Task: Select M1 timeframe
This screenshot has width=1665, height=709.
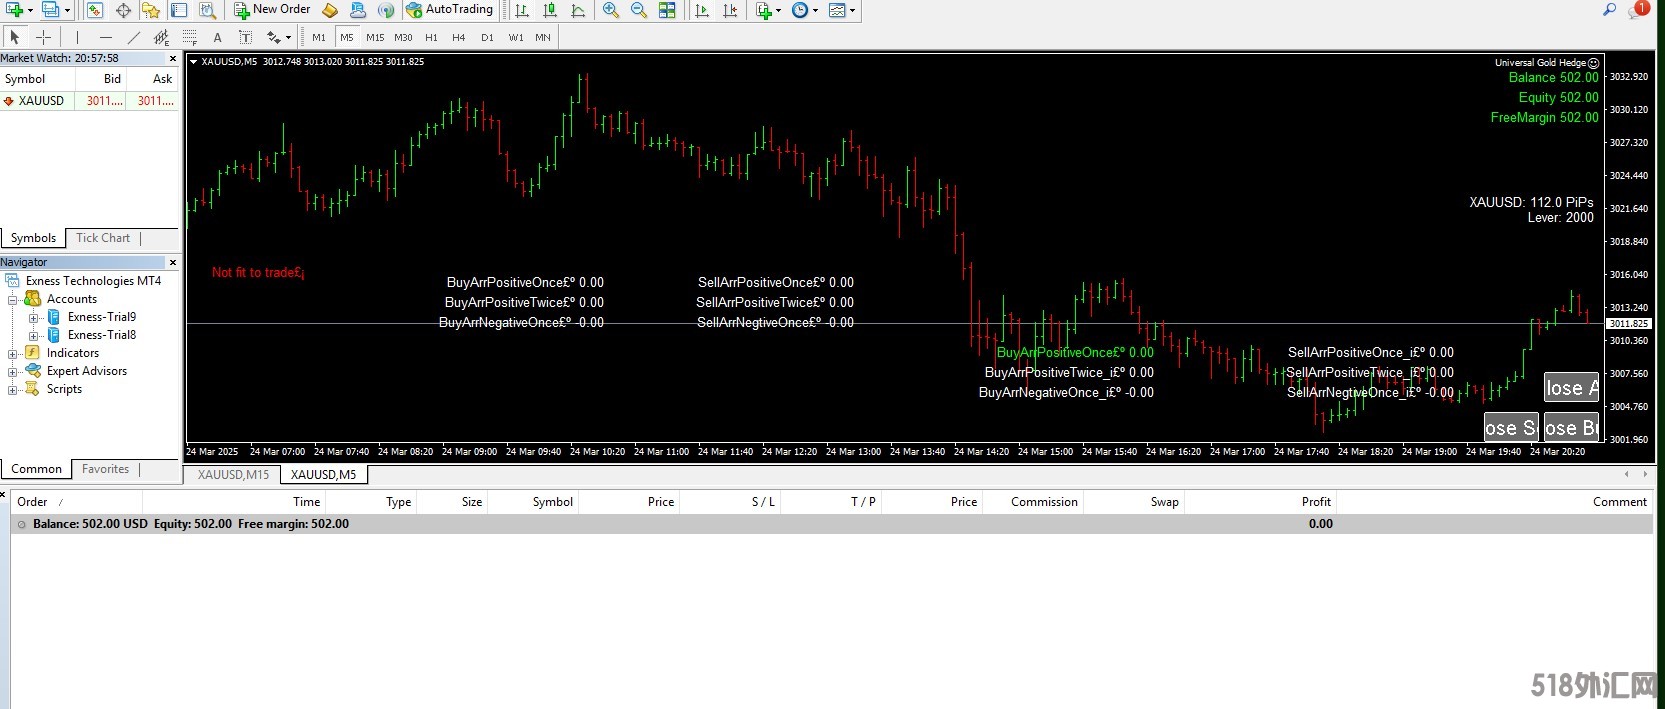Action: tap(319, 37)
